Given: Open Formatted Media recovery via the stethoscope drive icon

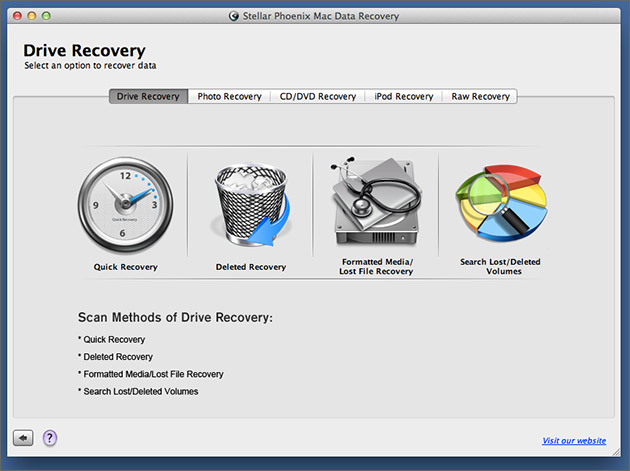Looking at the screenshot, I should (375, 202).
